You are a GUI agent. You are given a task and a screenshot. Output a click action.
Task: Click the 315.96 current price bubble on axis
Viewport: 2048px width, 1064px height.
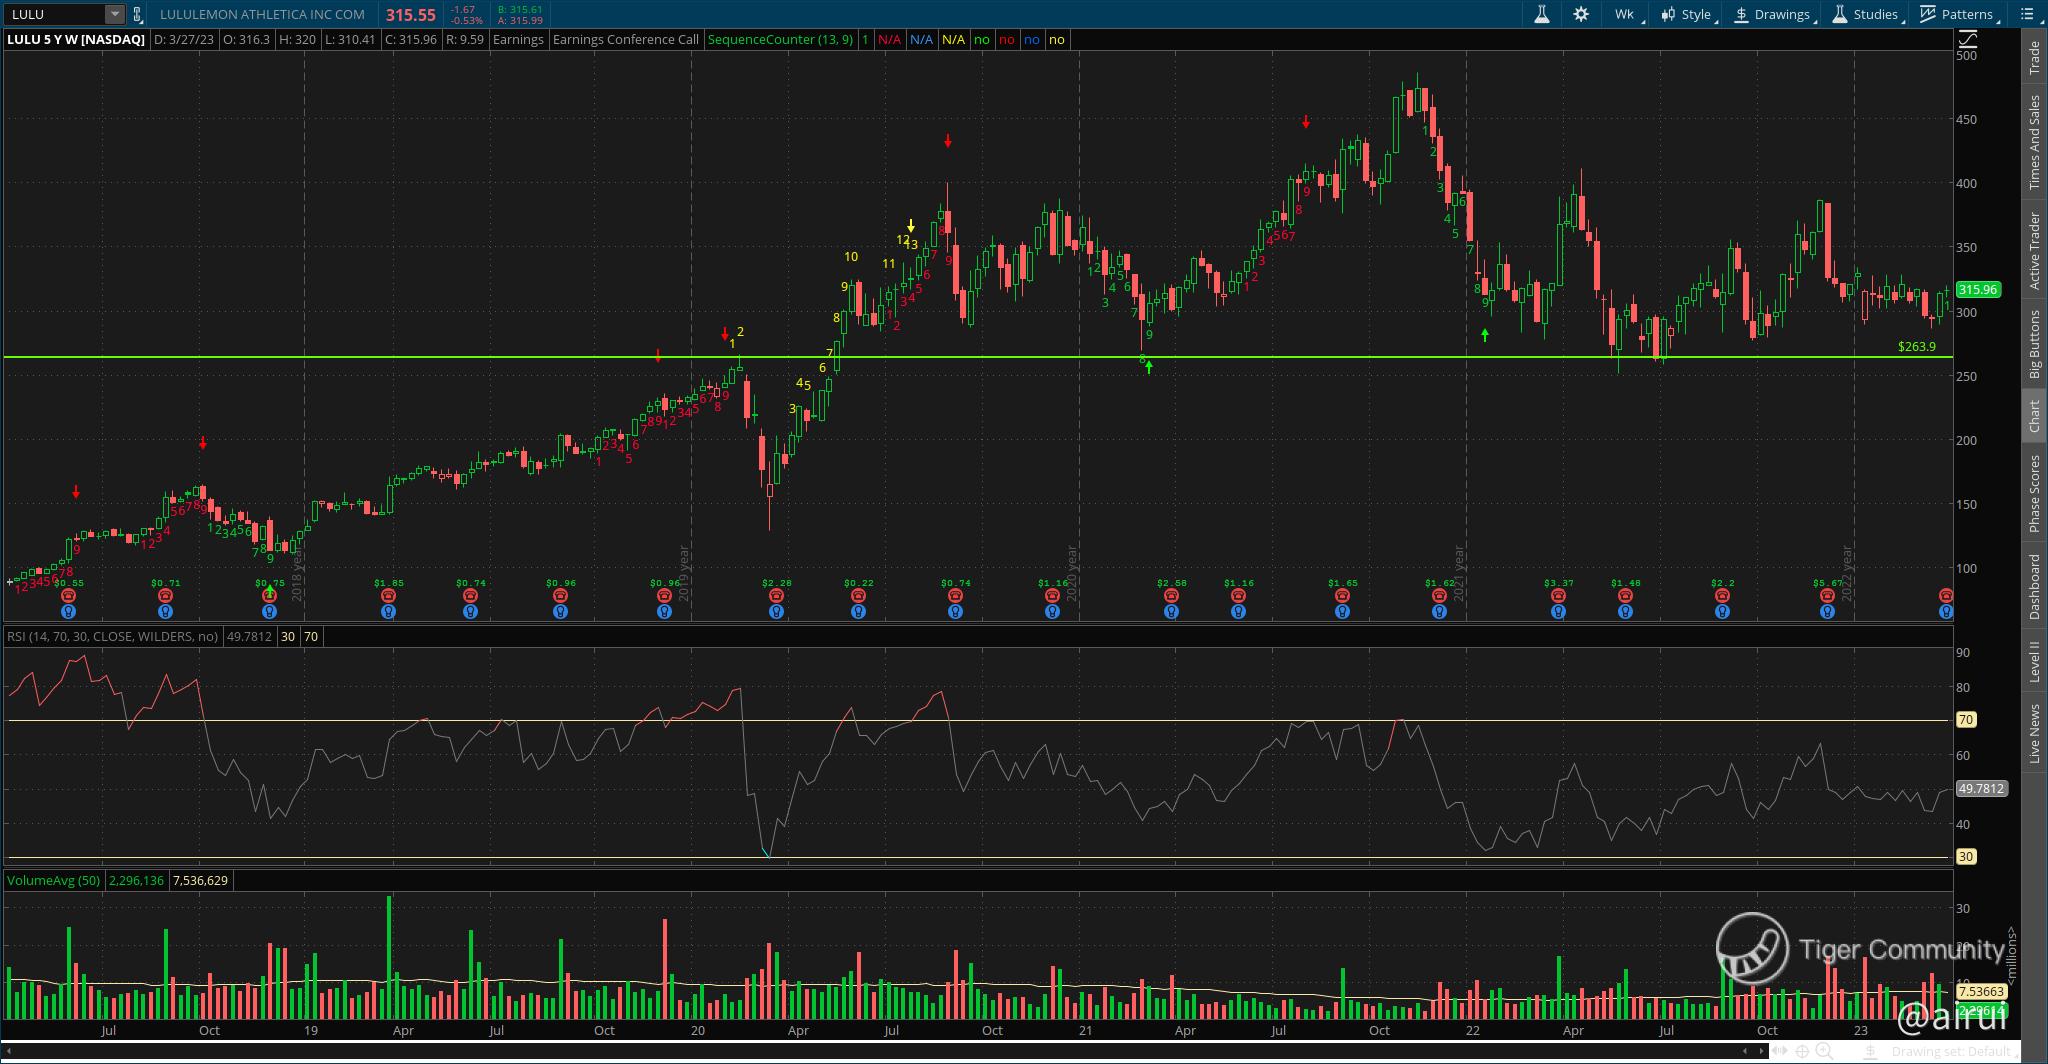(x=1978, y=289)
